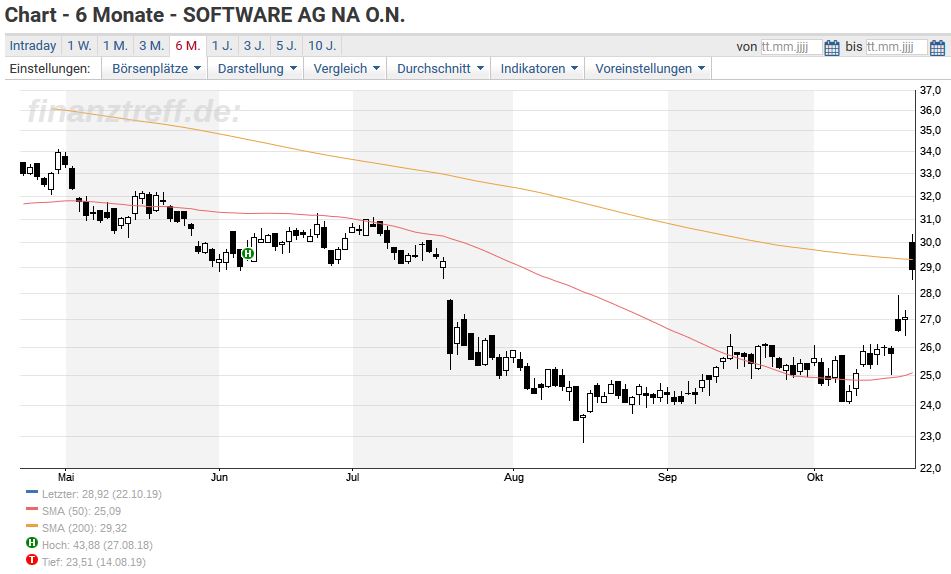
Task: Click the red SMA (50) legend swatch
Action: point(32,509)
